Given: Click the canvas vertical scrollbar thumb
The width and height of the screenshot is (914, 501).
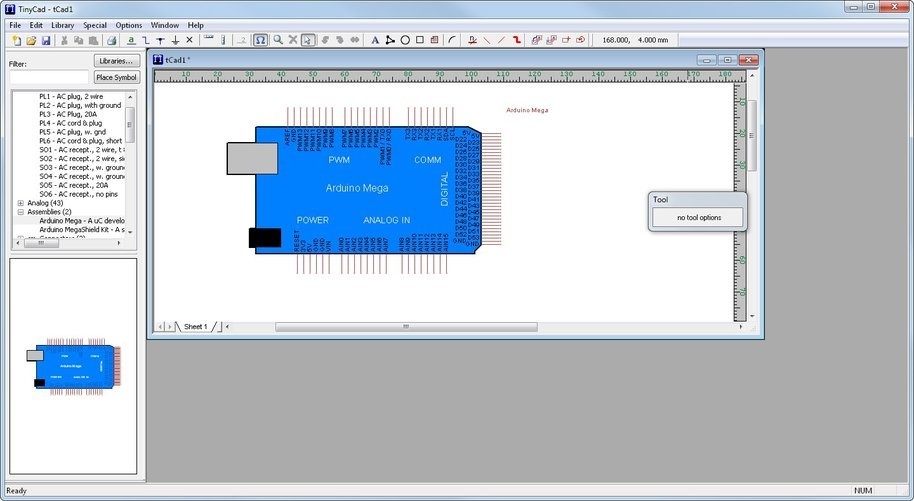Looking at the screenshot, I should tap(752, 135).
